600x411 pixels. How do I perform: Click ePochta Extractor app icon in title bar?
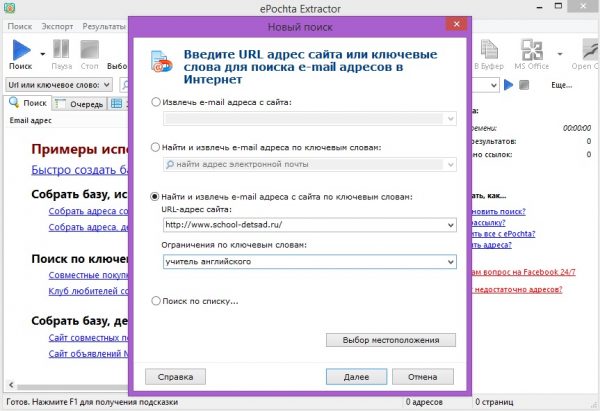pos(9,8)
